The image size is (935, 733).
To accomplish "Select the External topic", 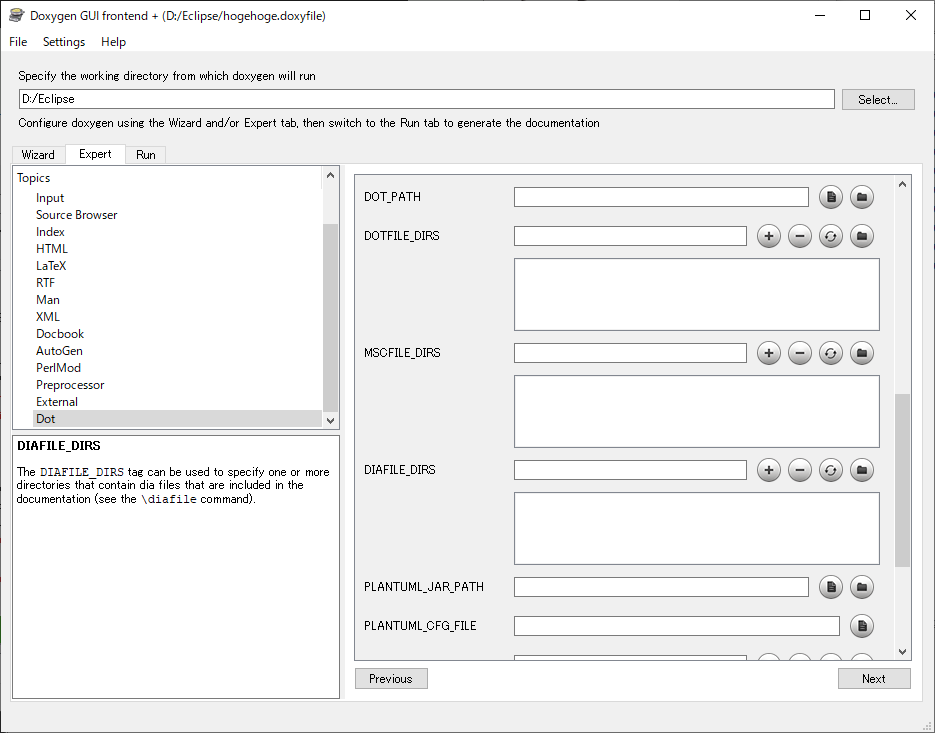I will coord(57,402).
